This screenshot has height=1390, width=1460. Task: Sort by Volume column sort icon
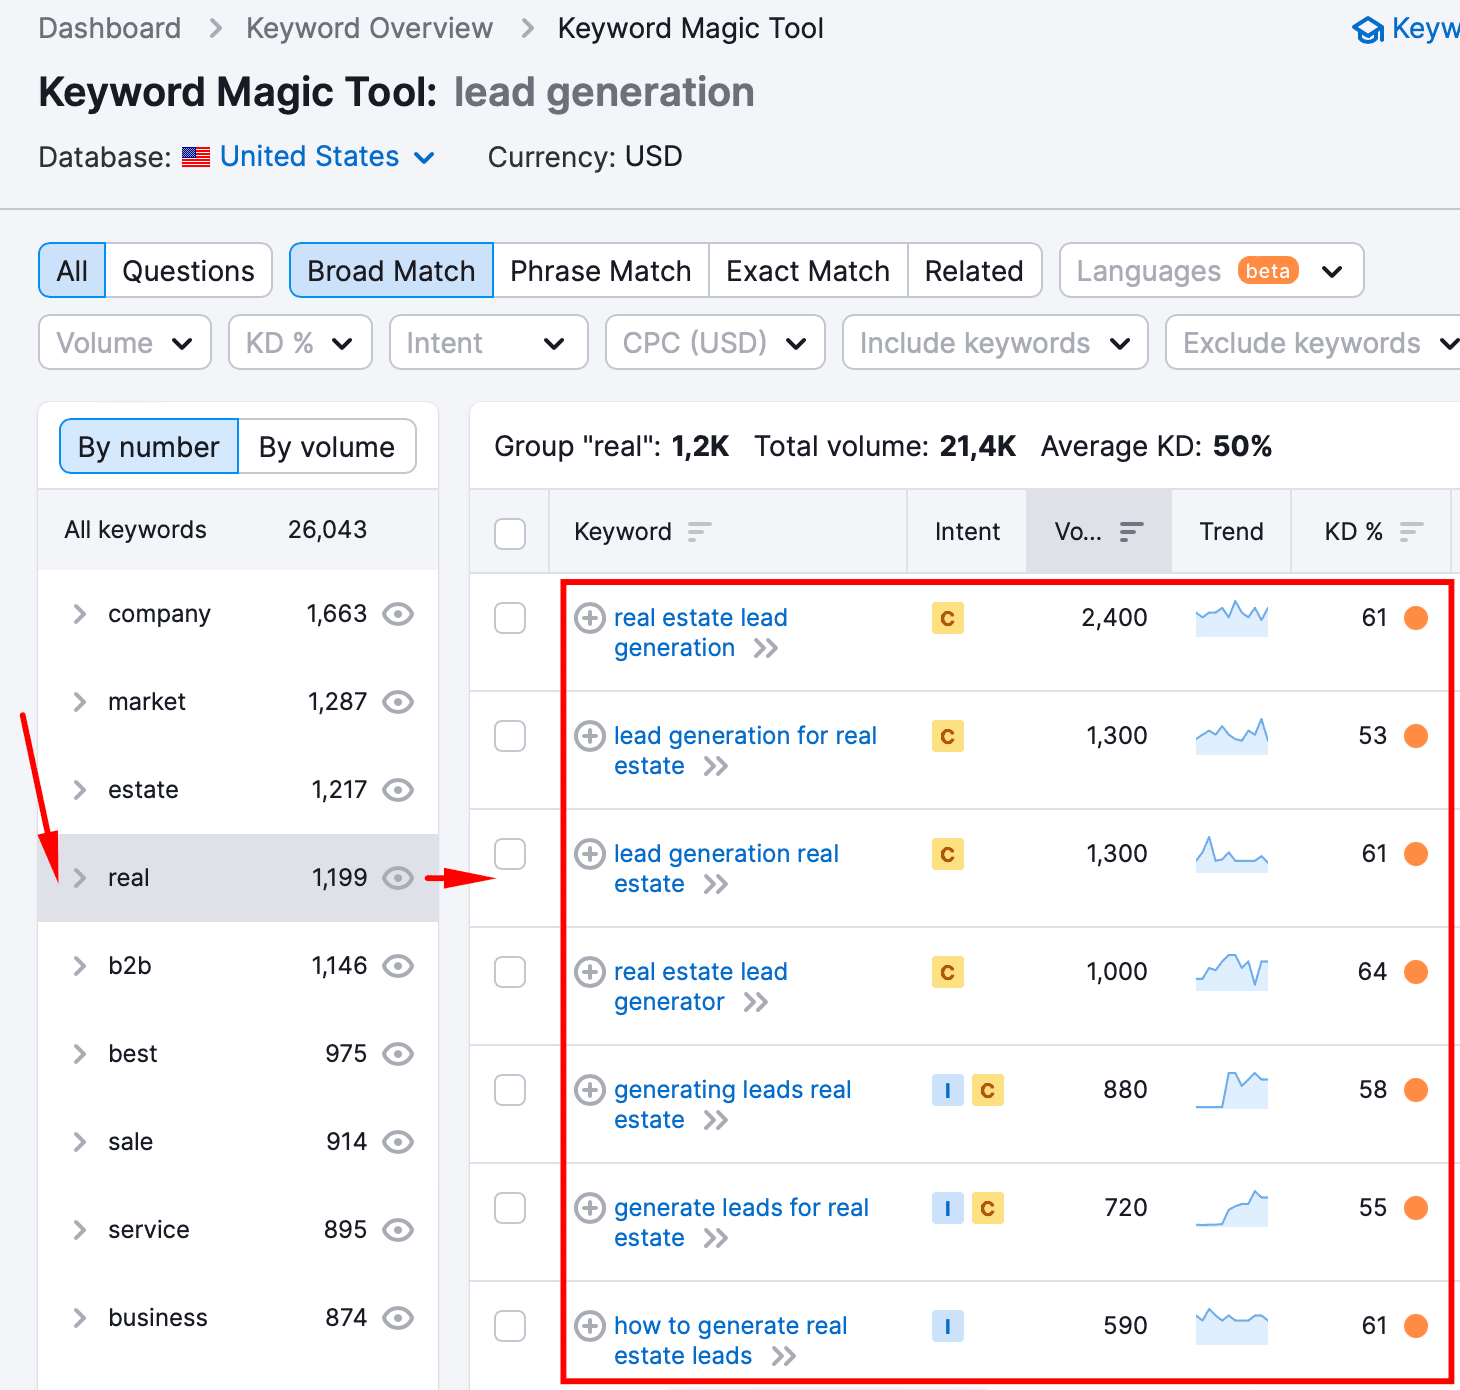click(x=1131, y=532)
